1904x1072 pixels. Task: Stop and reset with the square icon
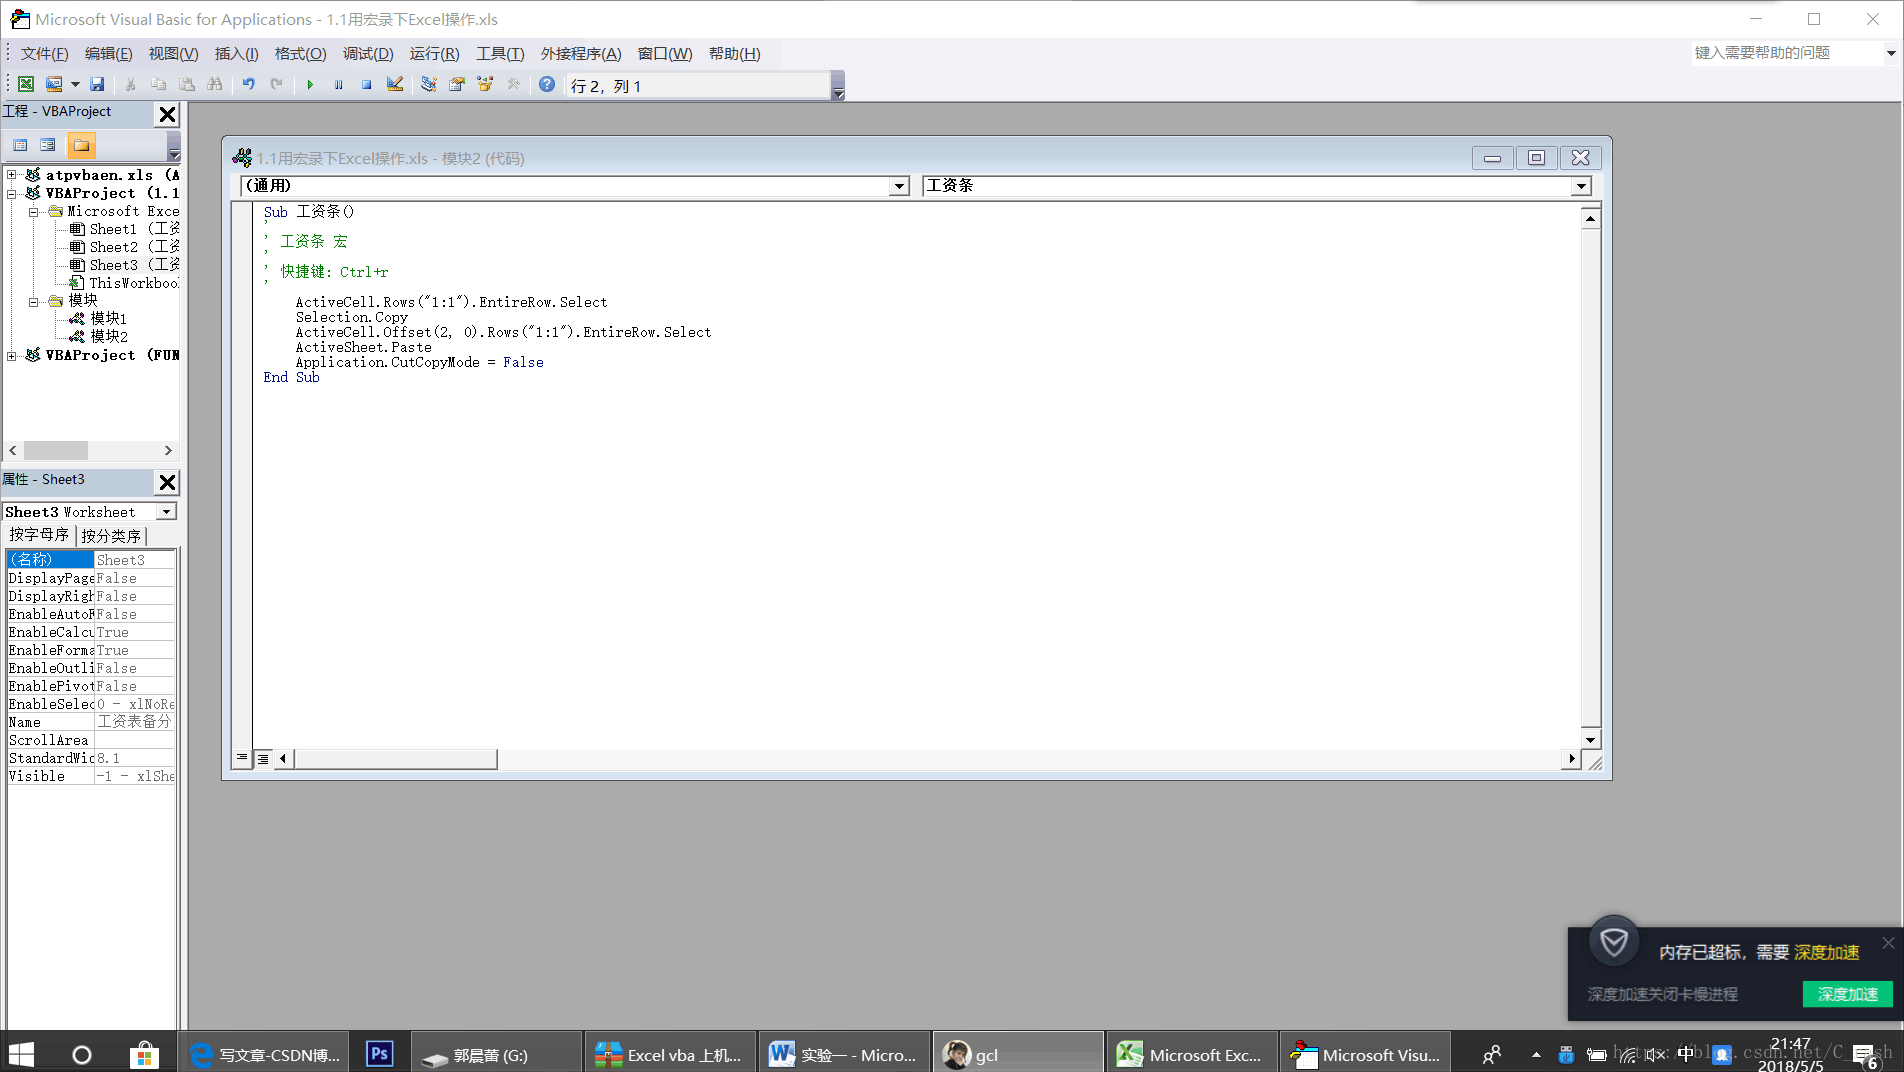tap(366, 85)
